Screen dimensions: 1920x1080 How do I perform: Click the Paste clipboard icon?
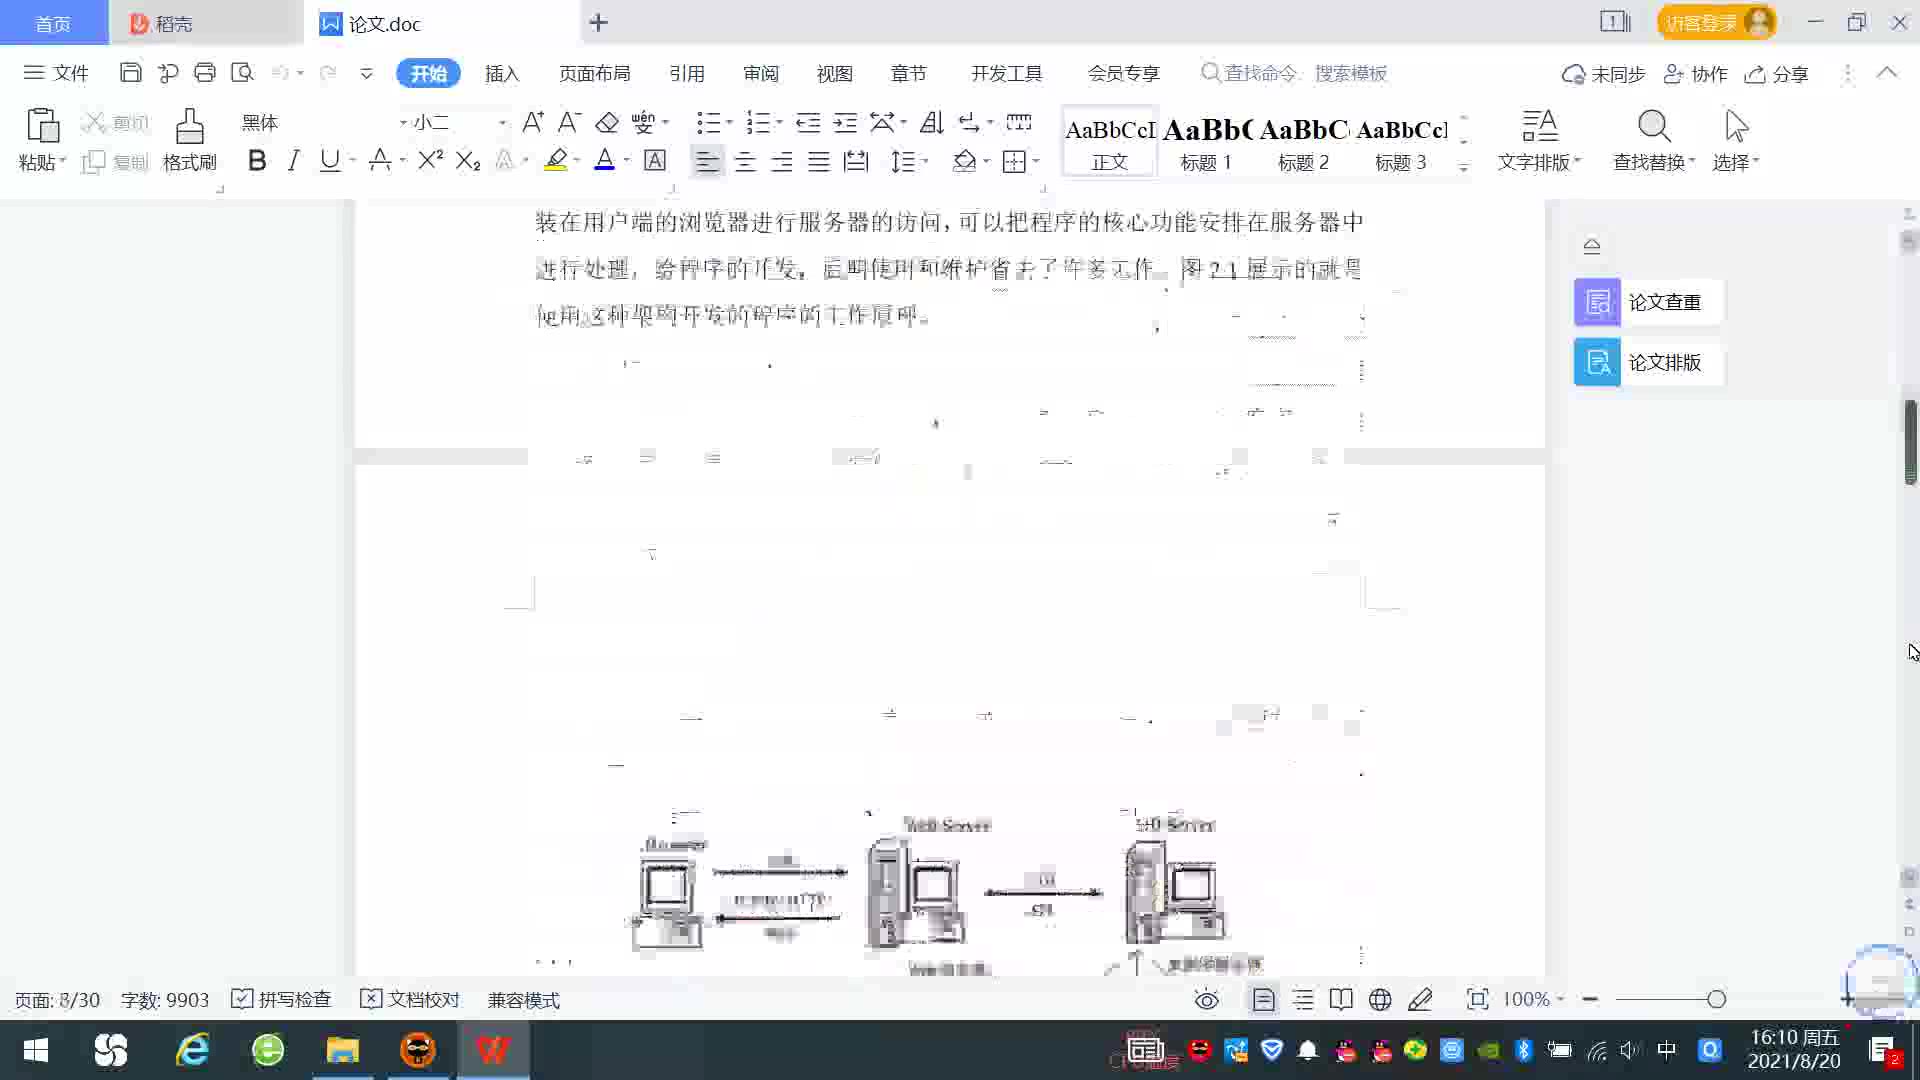[x=42, y=127]
